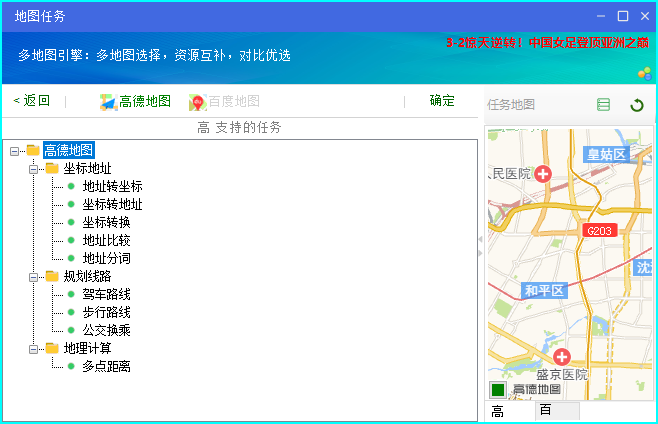The image size is (658, 424).
Task: Click the colorful balls icon under headline
Action: coord(645,73)
